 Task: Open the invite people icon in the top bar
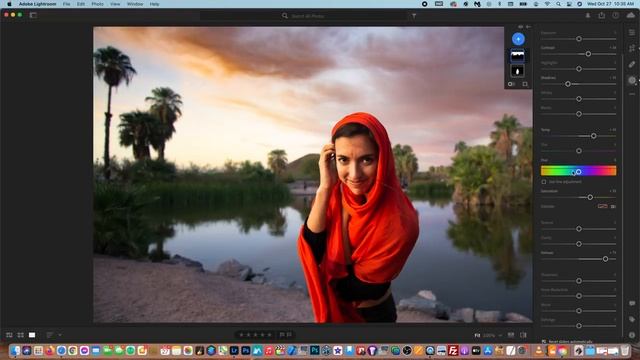point(588,16)
